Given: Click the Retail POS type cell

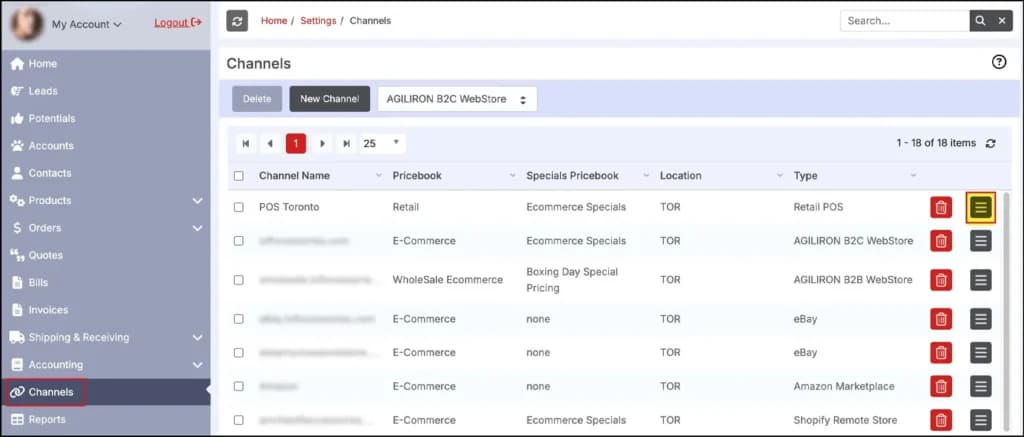Looking at the screenshot, I should [818, 207].
